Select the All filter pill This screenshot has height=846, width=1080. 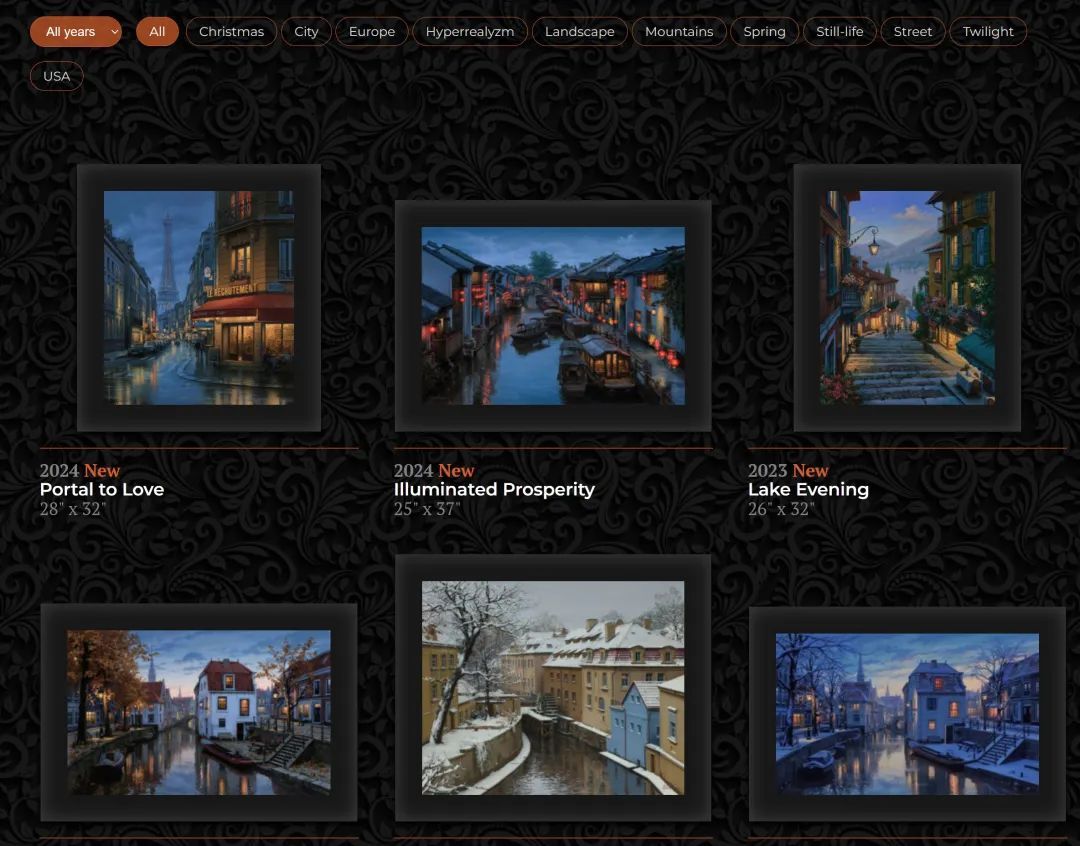[157, 32]
